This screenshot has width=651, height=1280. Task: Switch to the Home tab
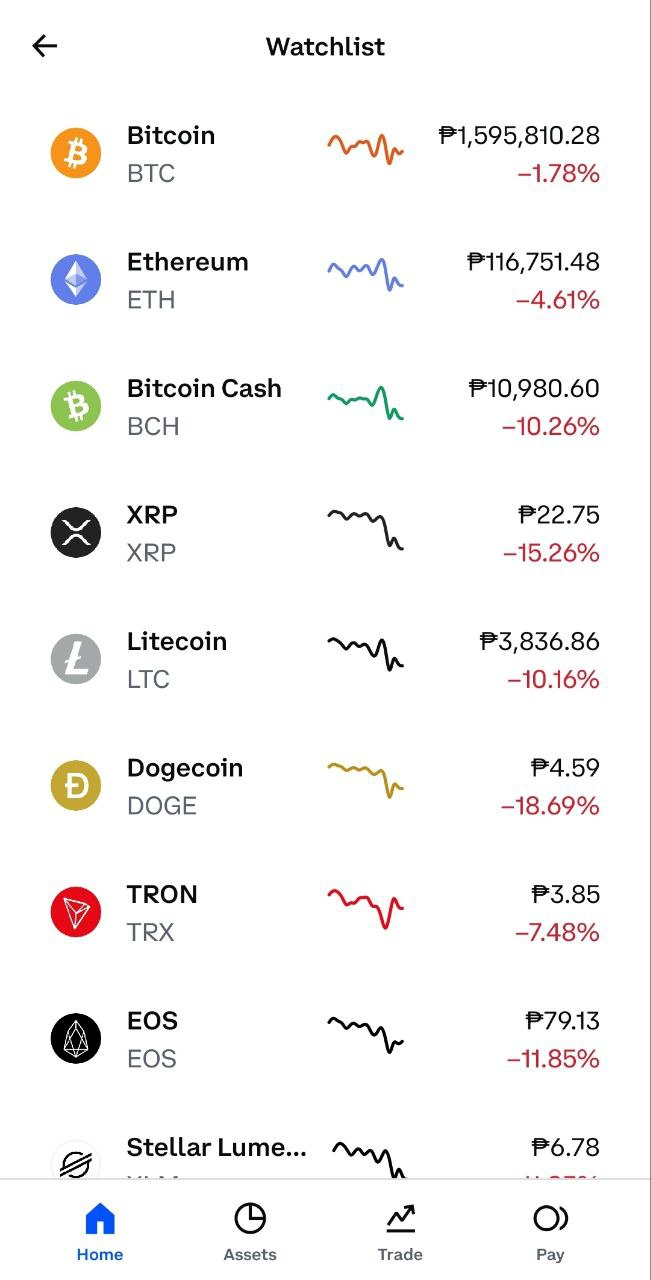click(100, 1233)
